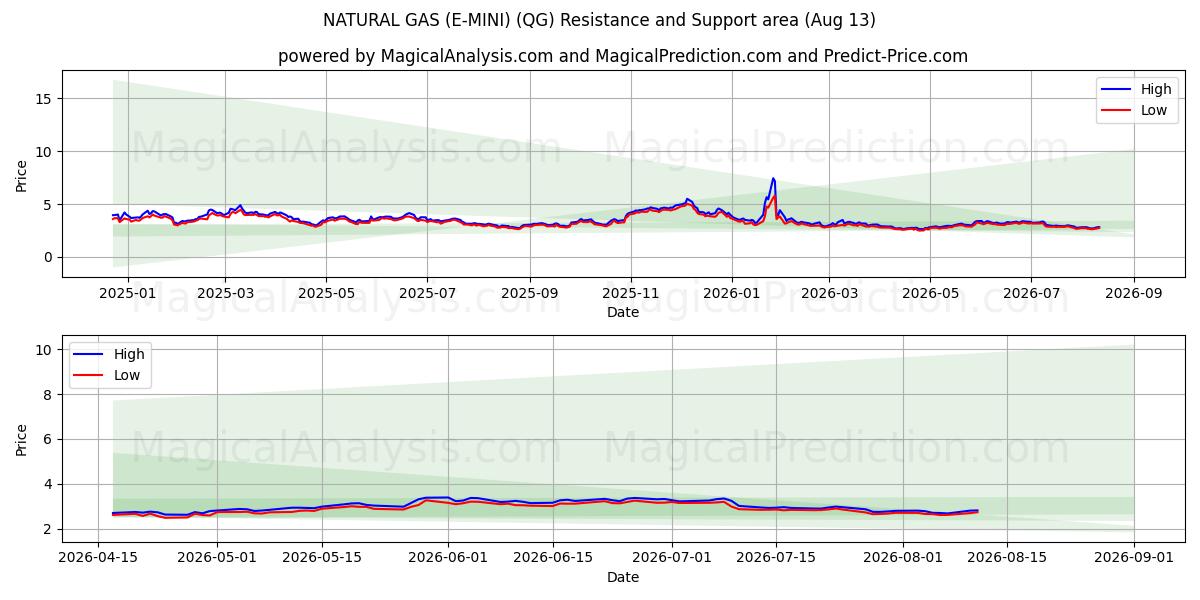
Task: Click the 2026-04-15 tick label on bottom chart
Action: [98, 558]
